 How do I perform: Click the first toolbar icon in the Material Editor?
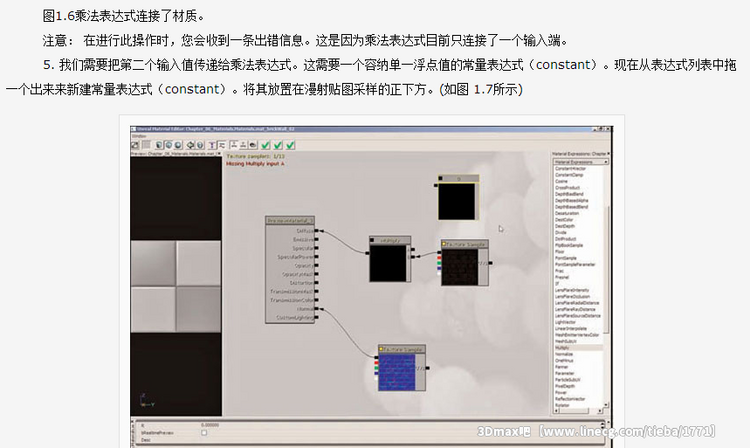point(135,145)
